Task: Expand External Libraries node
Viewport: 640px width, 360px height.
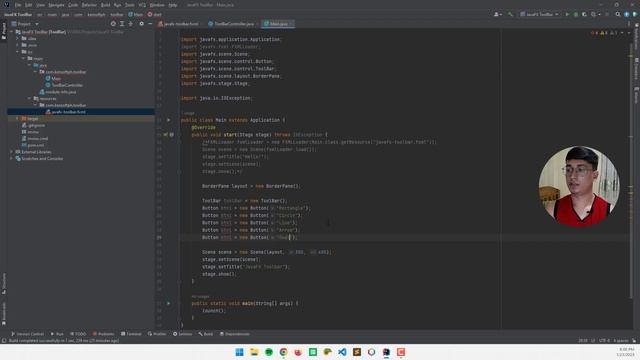Action: pos(11,152)
